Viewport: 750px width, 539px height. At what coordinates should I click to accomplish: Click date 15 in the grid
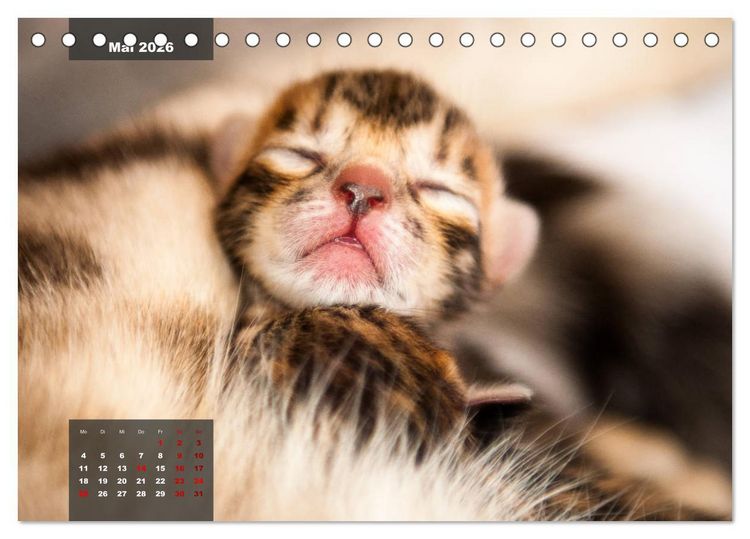coord(160,469)
